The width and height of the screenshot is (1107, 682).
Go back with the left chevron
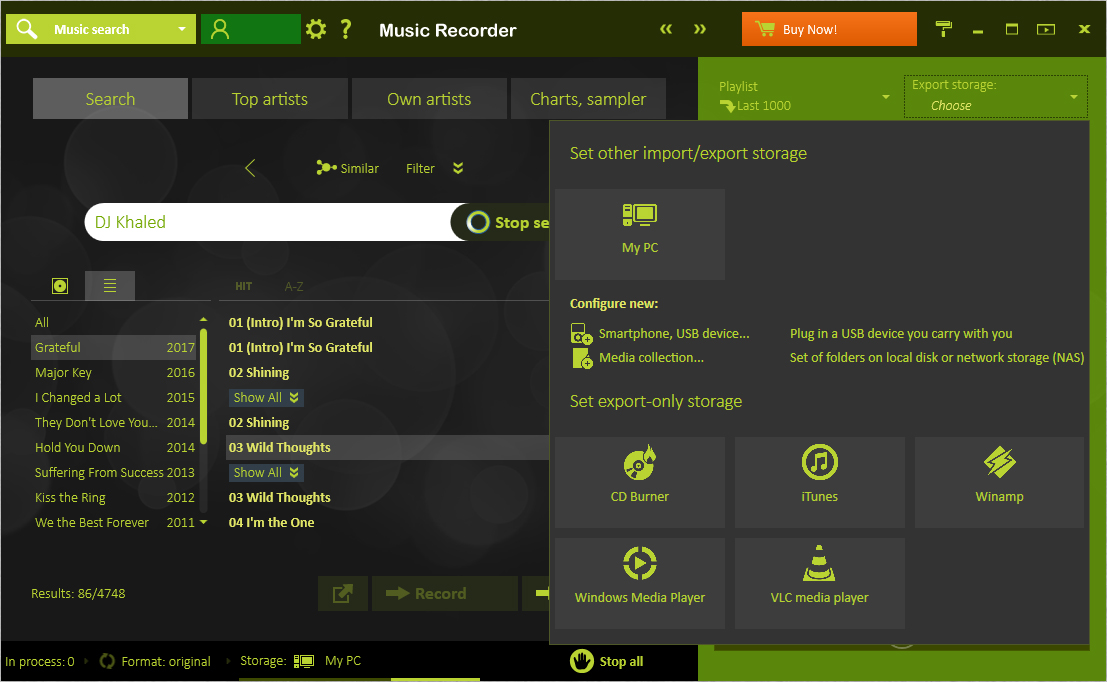tap(250, 168)
